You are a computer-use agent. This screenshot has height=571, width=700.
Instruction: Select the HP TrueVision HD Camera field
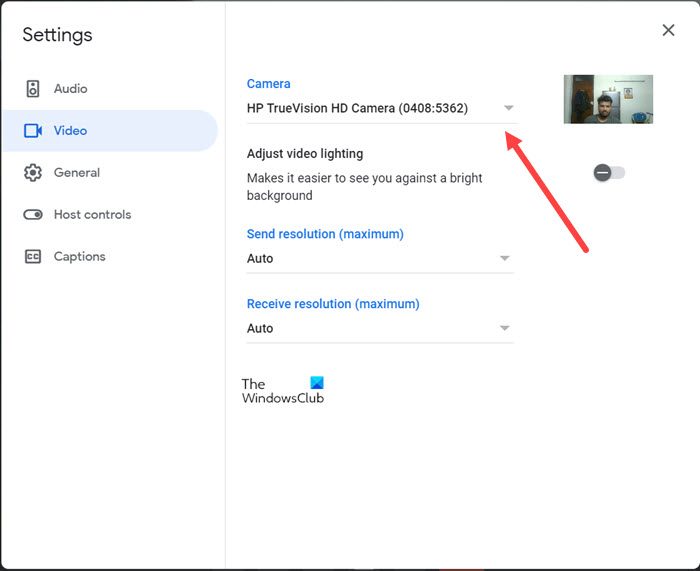click(x=357, y=108)
